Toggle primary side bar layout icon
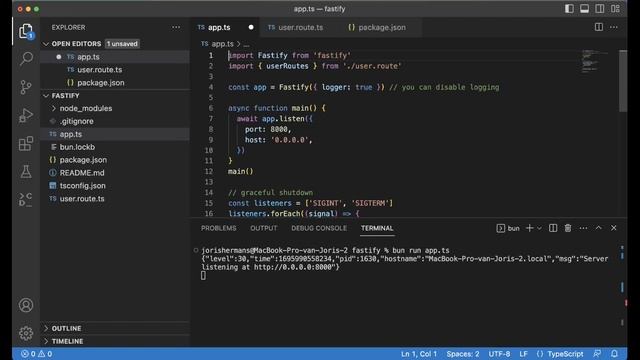 569,9
